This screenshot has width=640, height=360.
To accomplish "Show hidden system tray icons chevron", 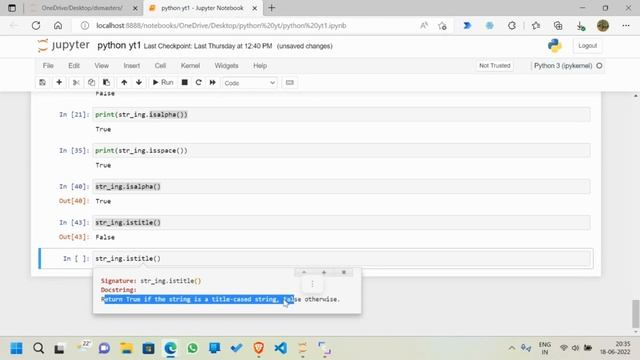I will [x=511, y=348].
